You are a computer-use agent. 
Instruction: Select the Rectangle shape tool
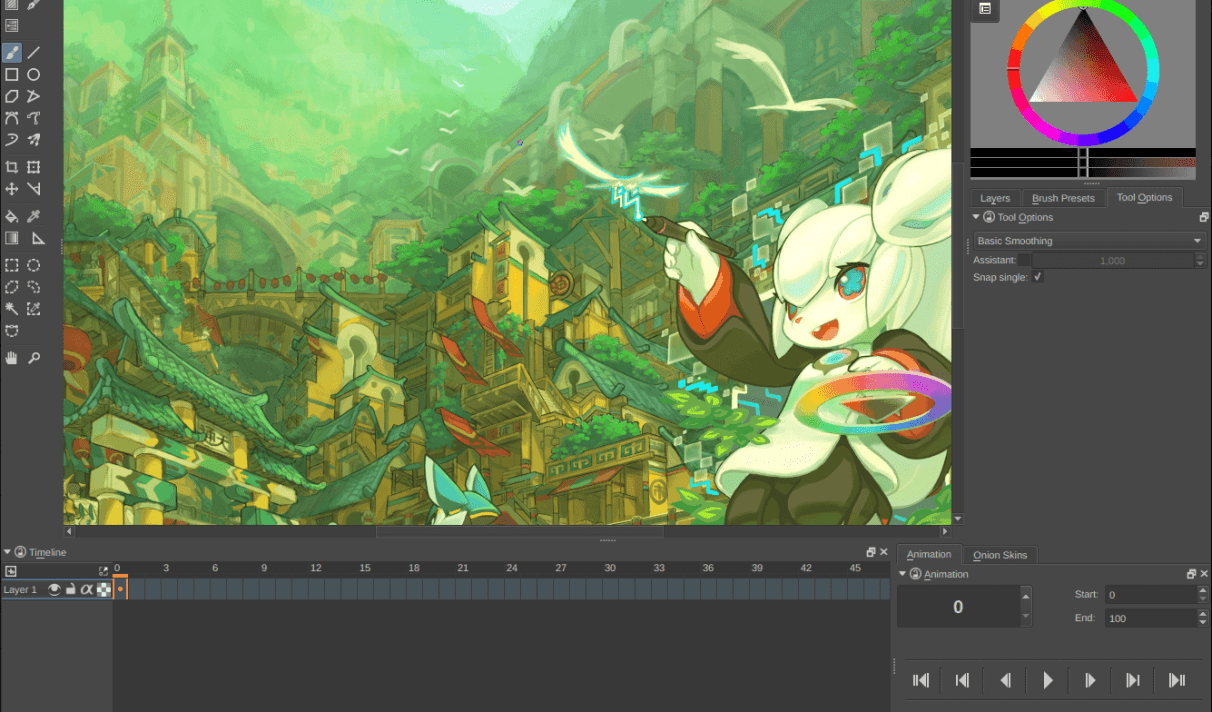[12, 74]
